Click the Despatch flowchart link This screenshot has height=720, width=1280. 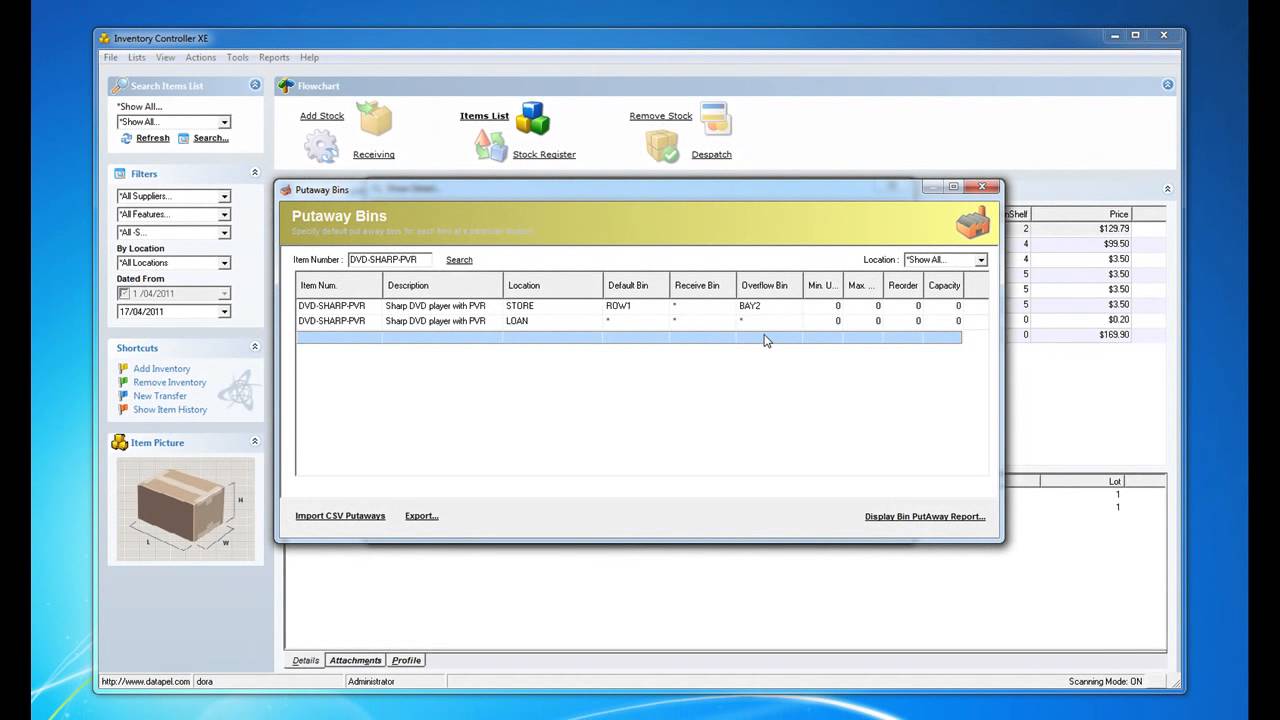coord(712,155)
